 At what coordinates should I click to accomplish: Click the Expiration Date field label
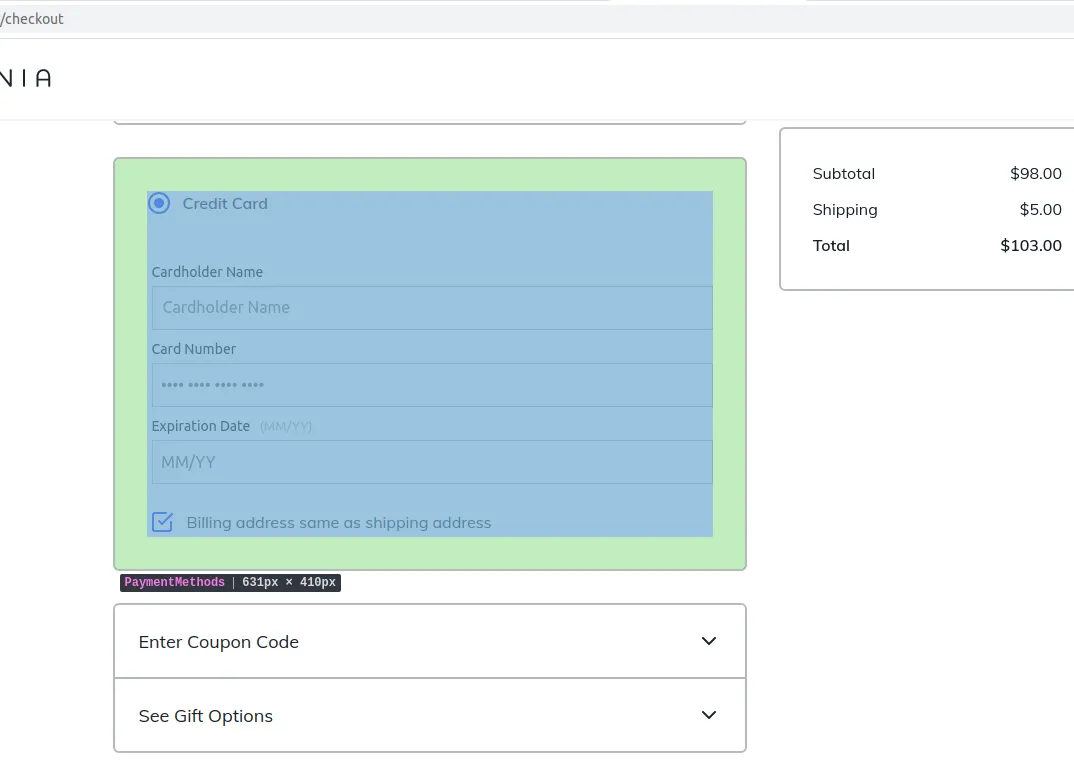[201, 426]
